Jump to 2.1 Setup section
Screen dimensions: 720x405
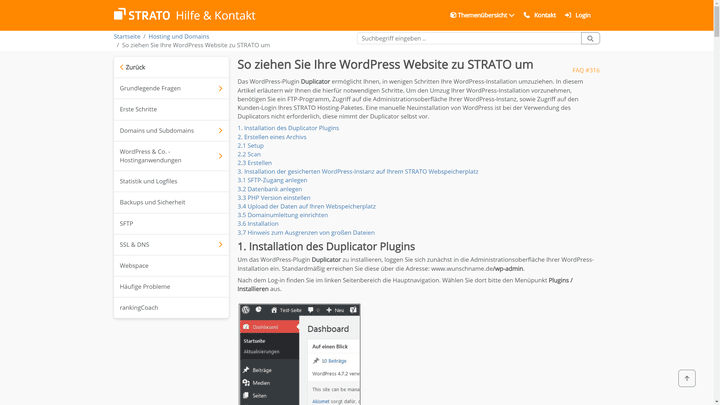point(250,146)
